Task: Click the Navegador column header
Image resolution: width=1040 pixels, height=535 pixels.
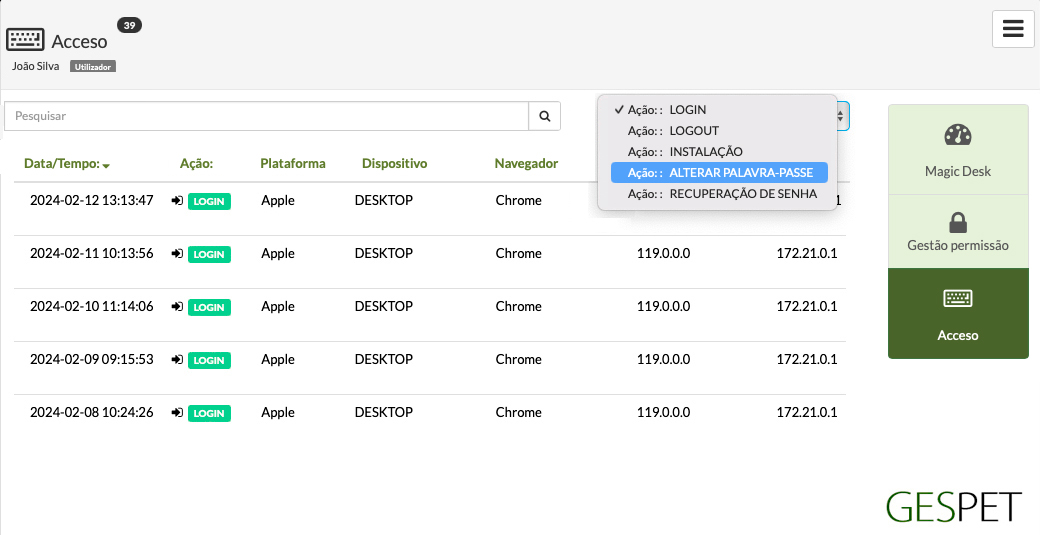Action: (x=526, y=164)
